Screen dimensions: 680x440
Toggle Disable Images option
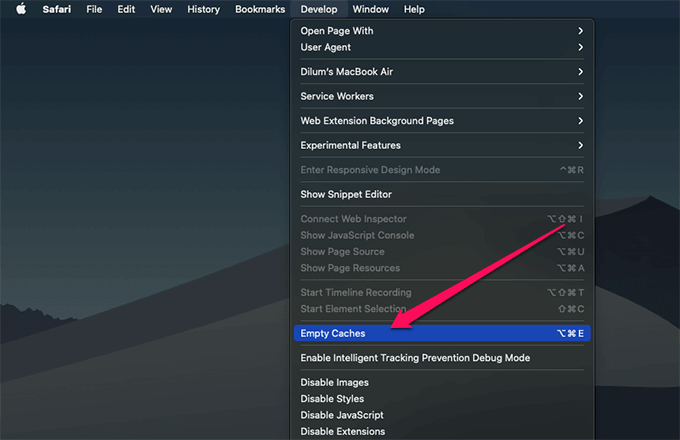pos(442,382)
